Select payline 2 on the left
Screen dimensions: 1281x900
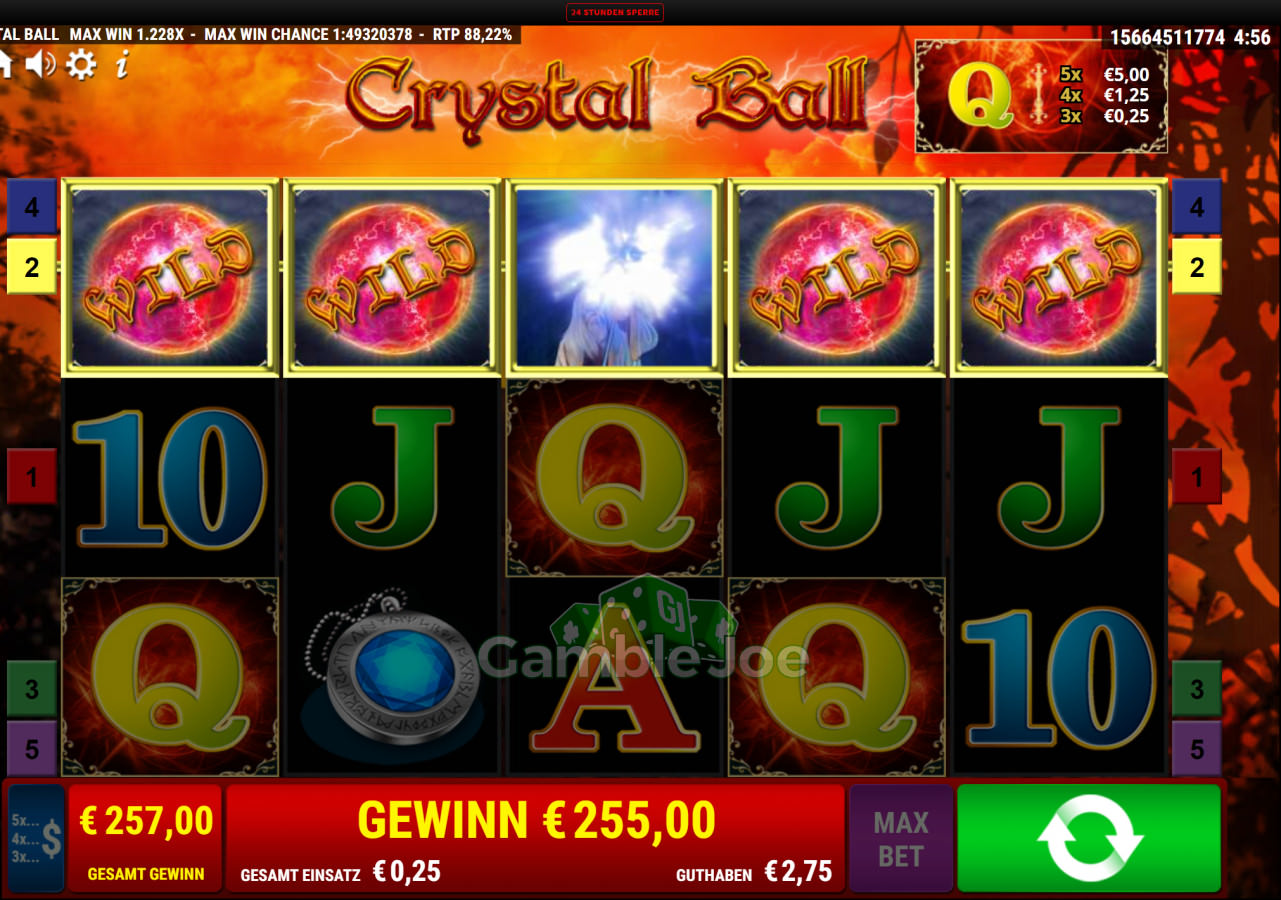(x=32, y=266)
